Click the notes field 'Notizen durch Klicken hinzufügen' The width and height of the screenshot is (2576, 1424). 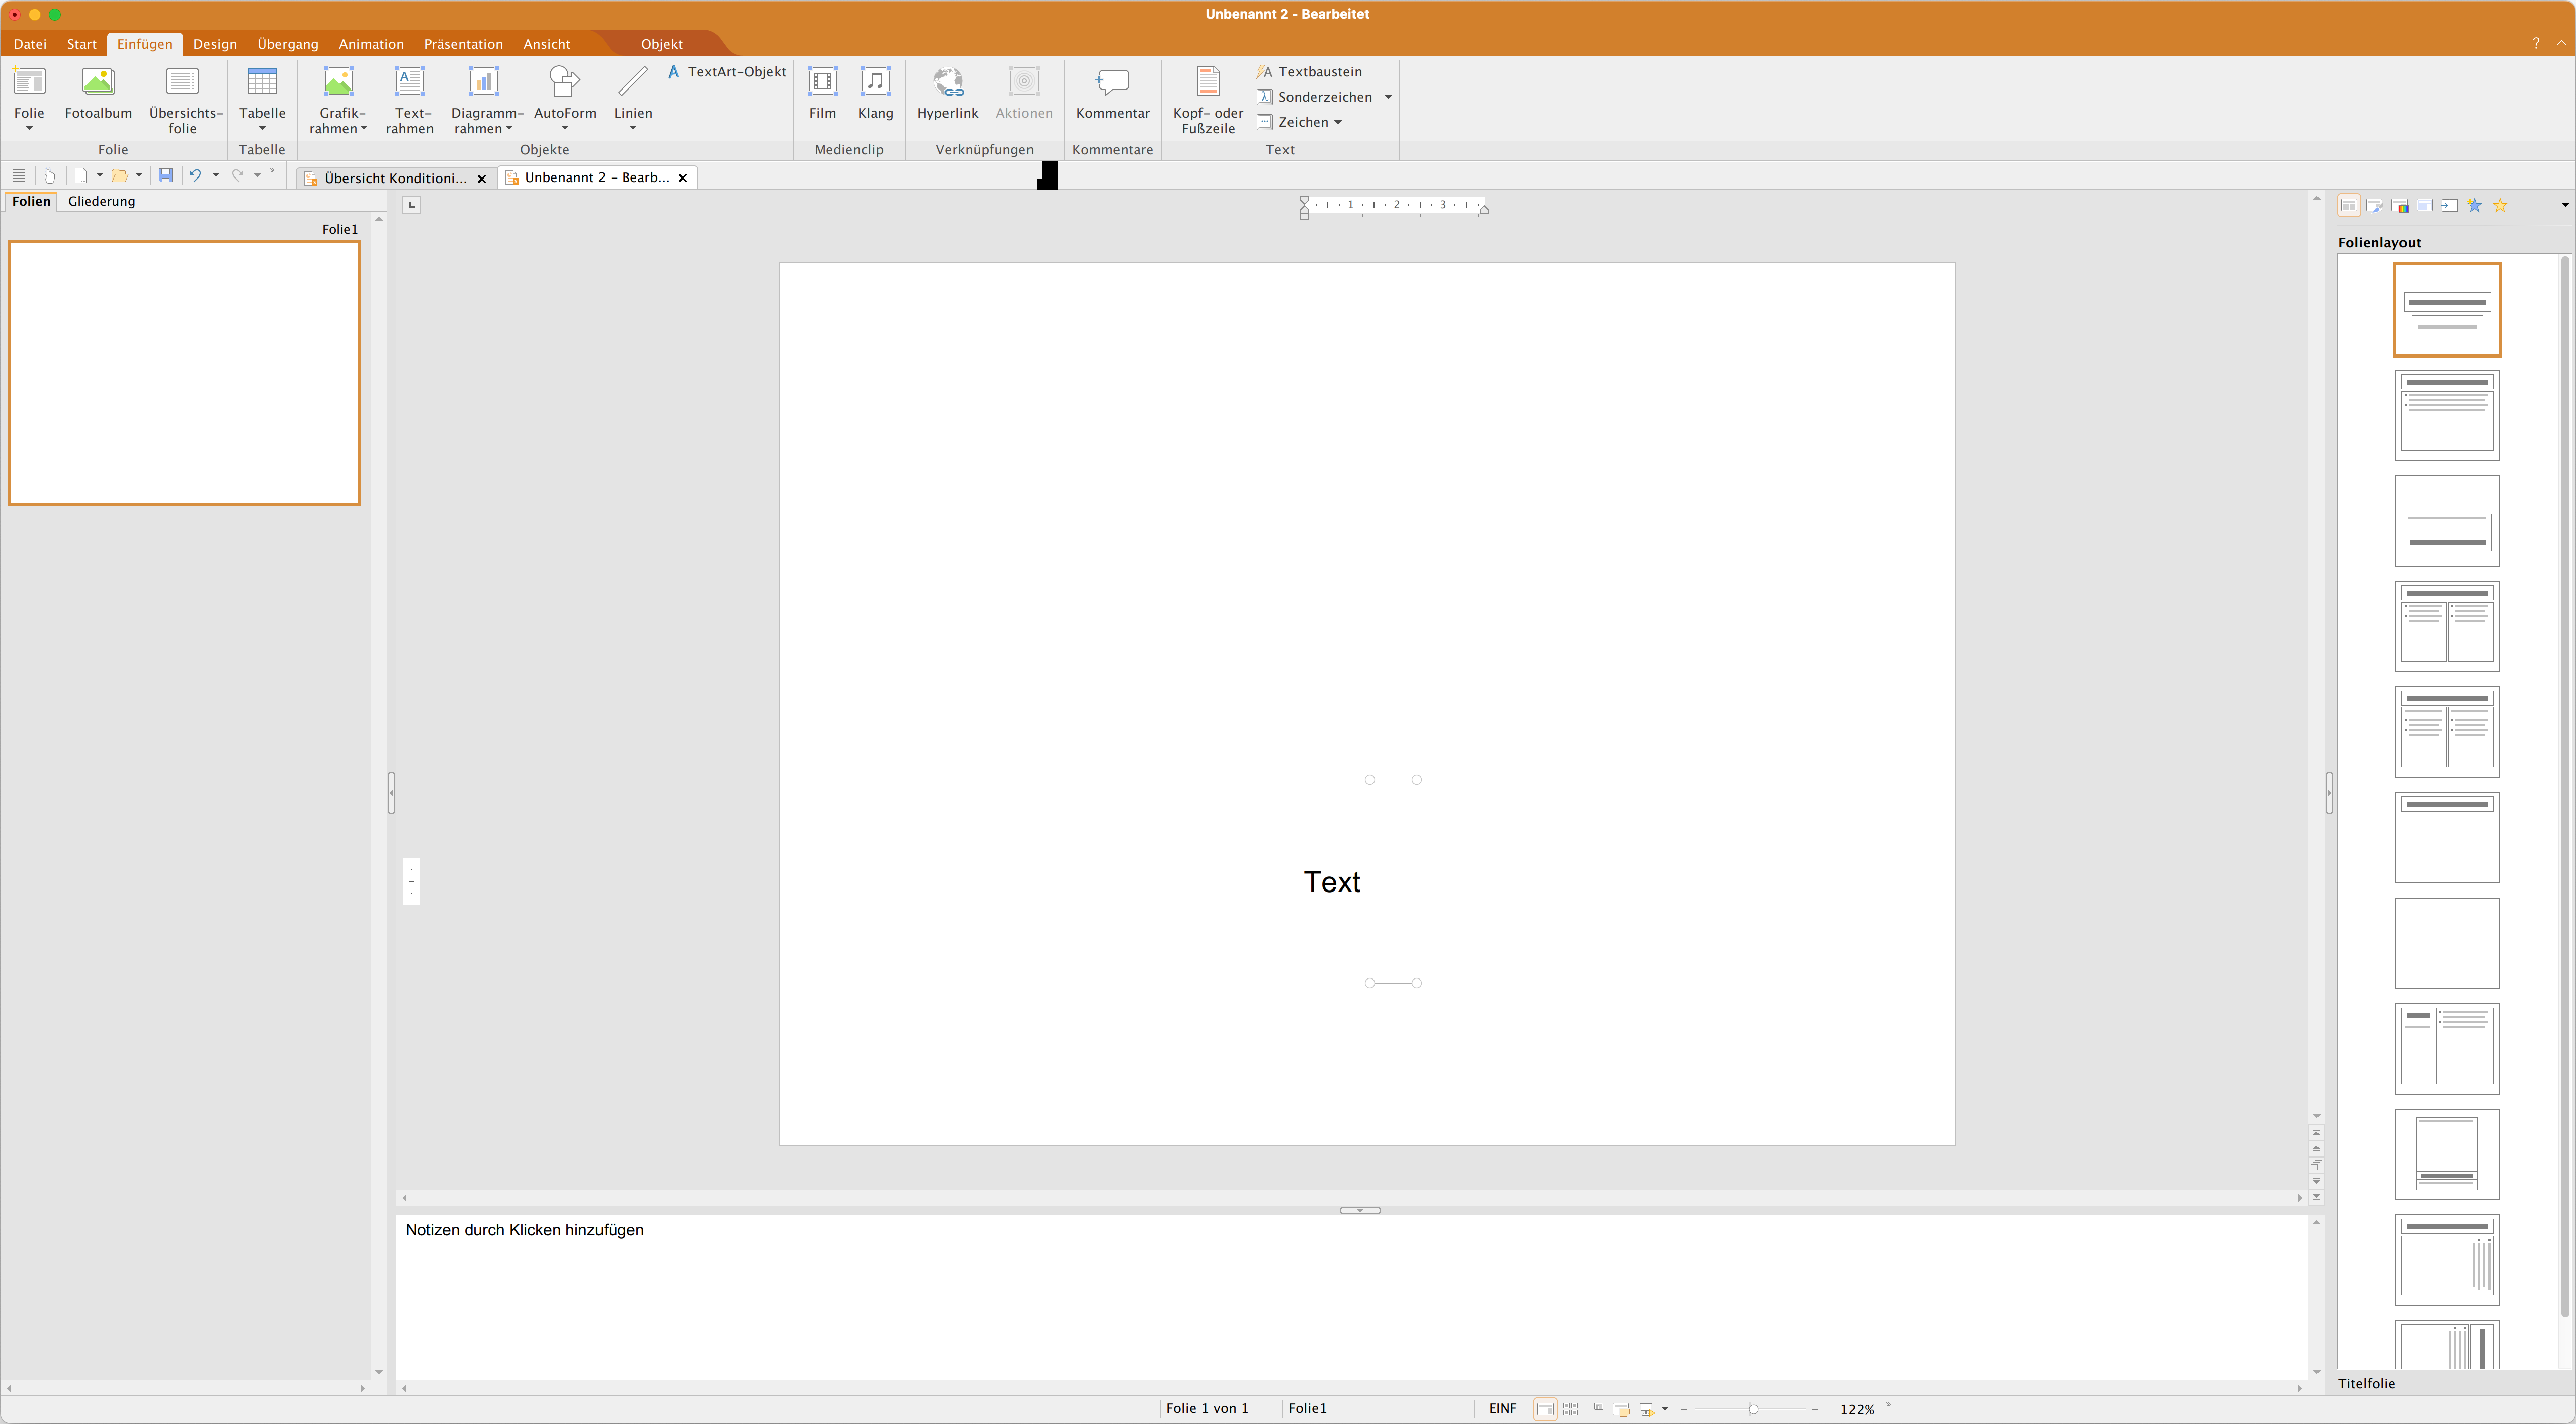coord(524,1230)
